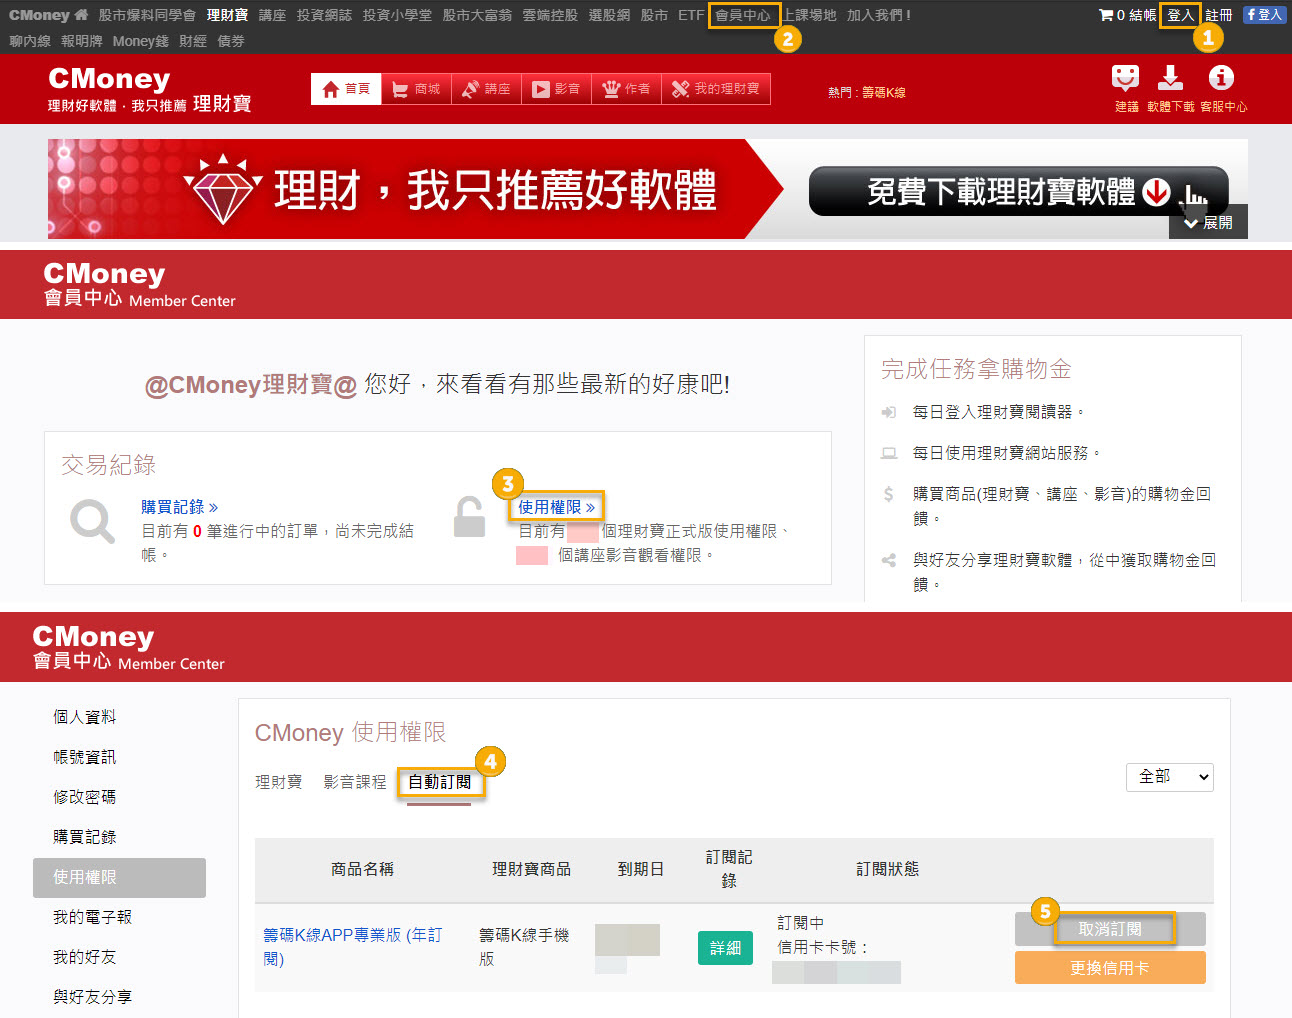The height and width of the screenshot is (1018, 1292).
Task: Select 我的好友 in sidebar
Action: (84, 957)
